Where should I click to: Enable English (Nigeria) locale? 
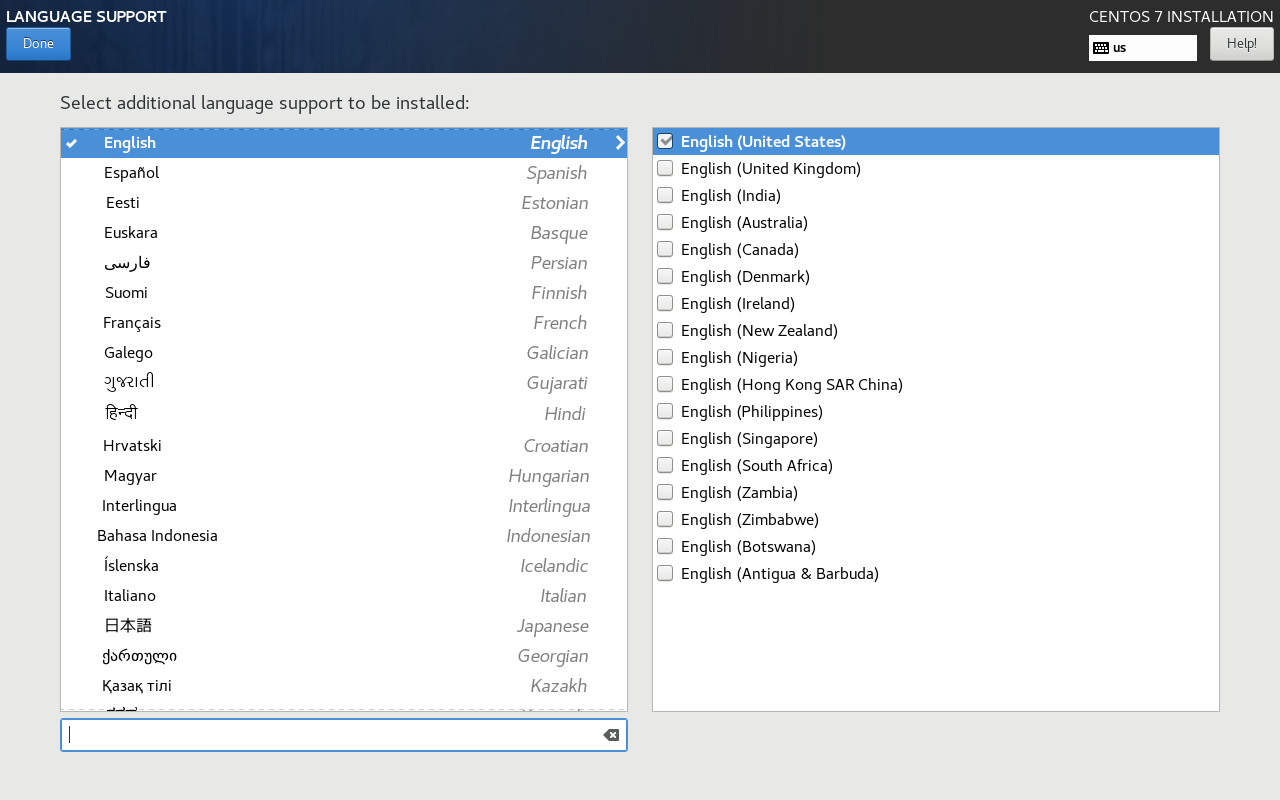(665, 357)
